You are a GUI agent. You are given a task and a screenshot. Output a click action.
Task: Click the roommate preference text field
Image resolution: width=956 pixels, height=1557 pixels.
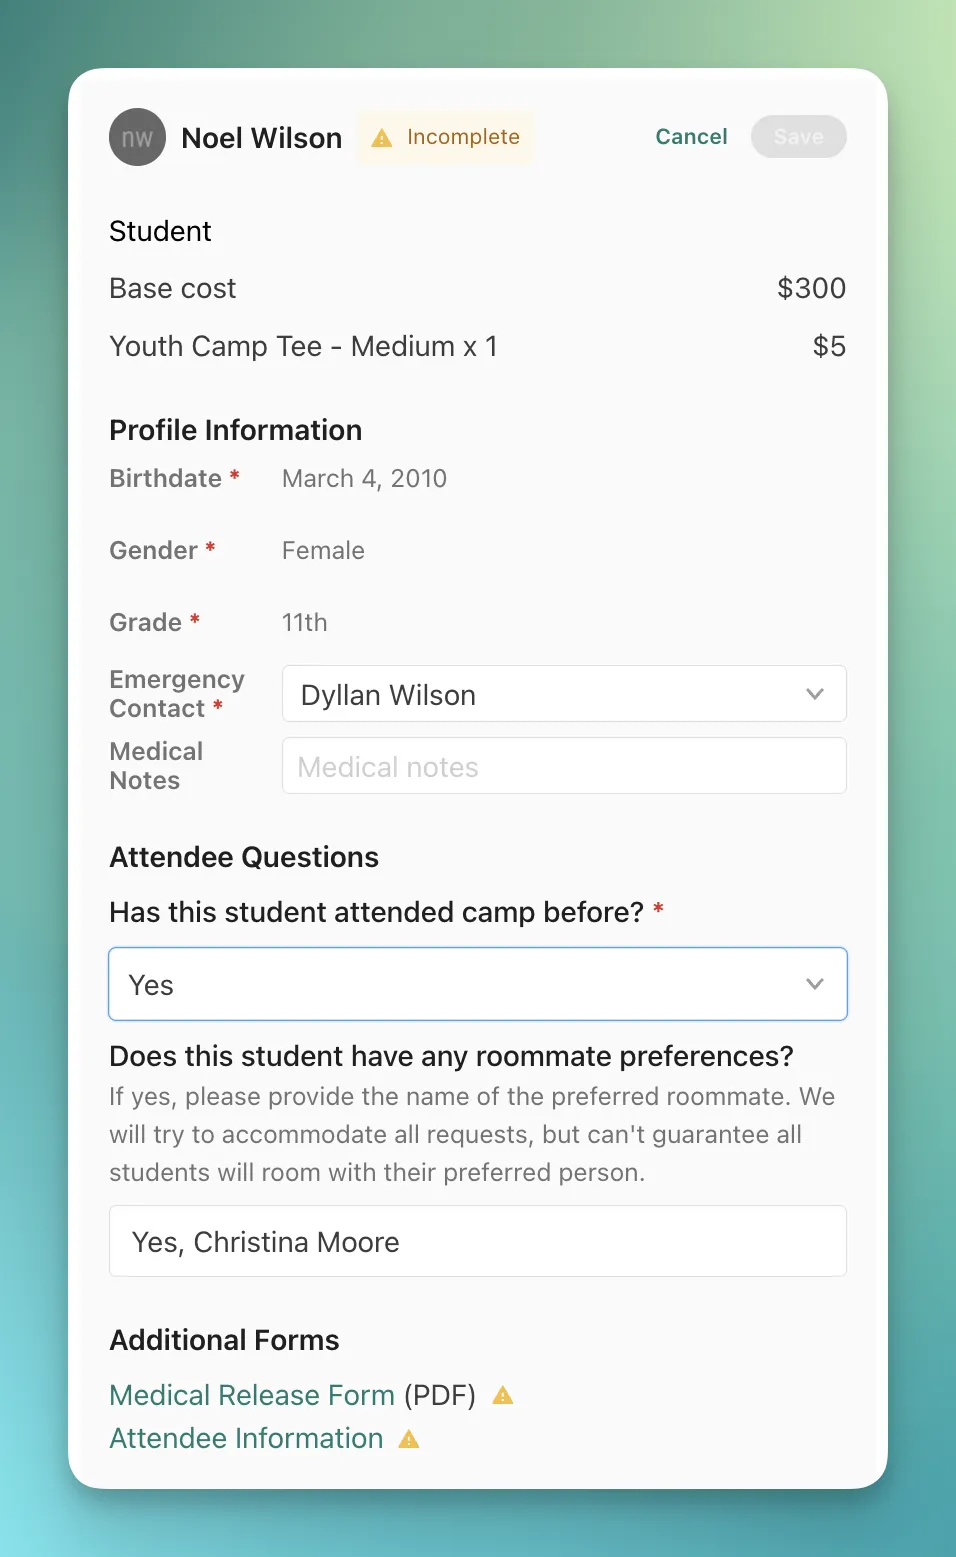pyautogui.click(x=478, y=1241)
